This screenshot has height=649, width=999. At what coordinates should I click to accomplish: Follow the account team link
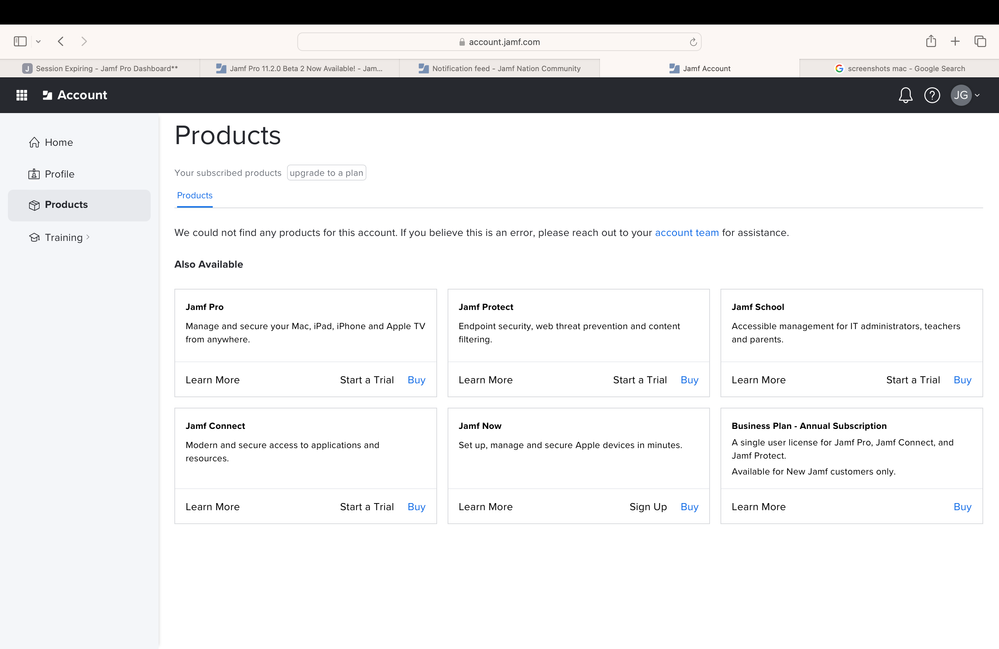[x=687, y=232]
